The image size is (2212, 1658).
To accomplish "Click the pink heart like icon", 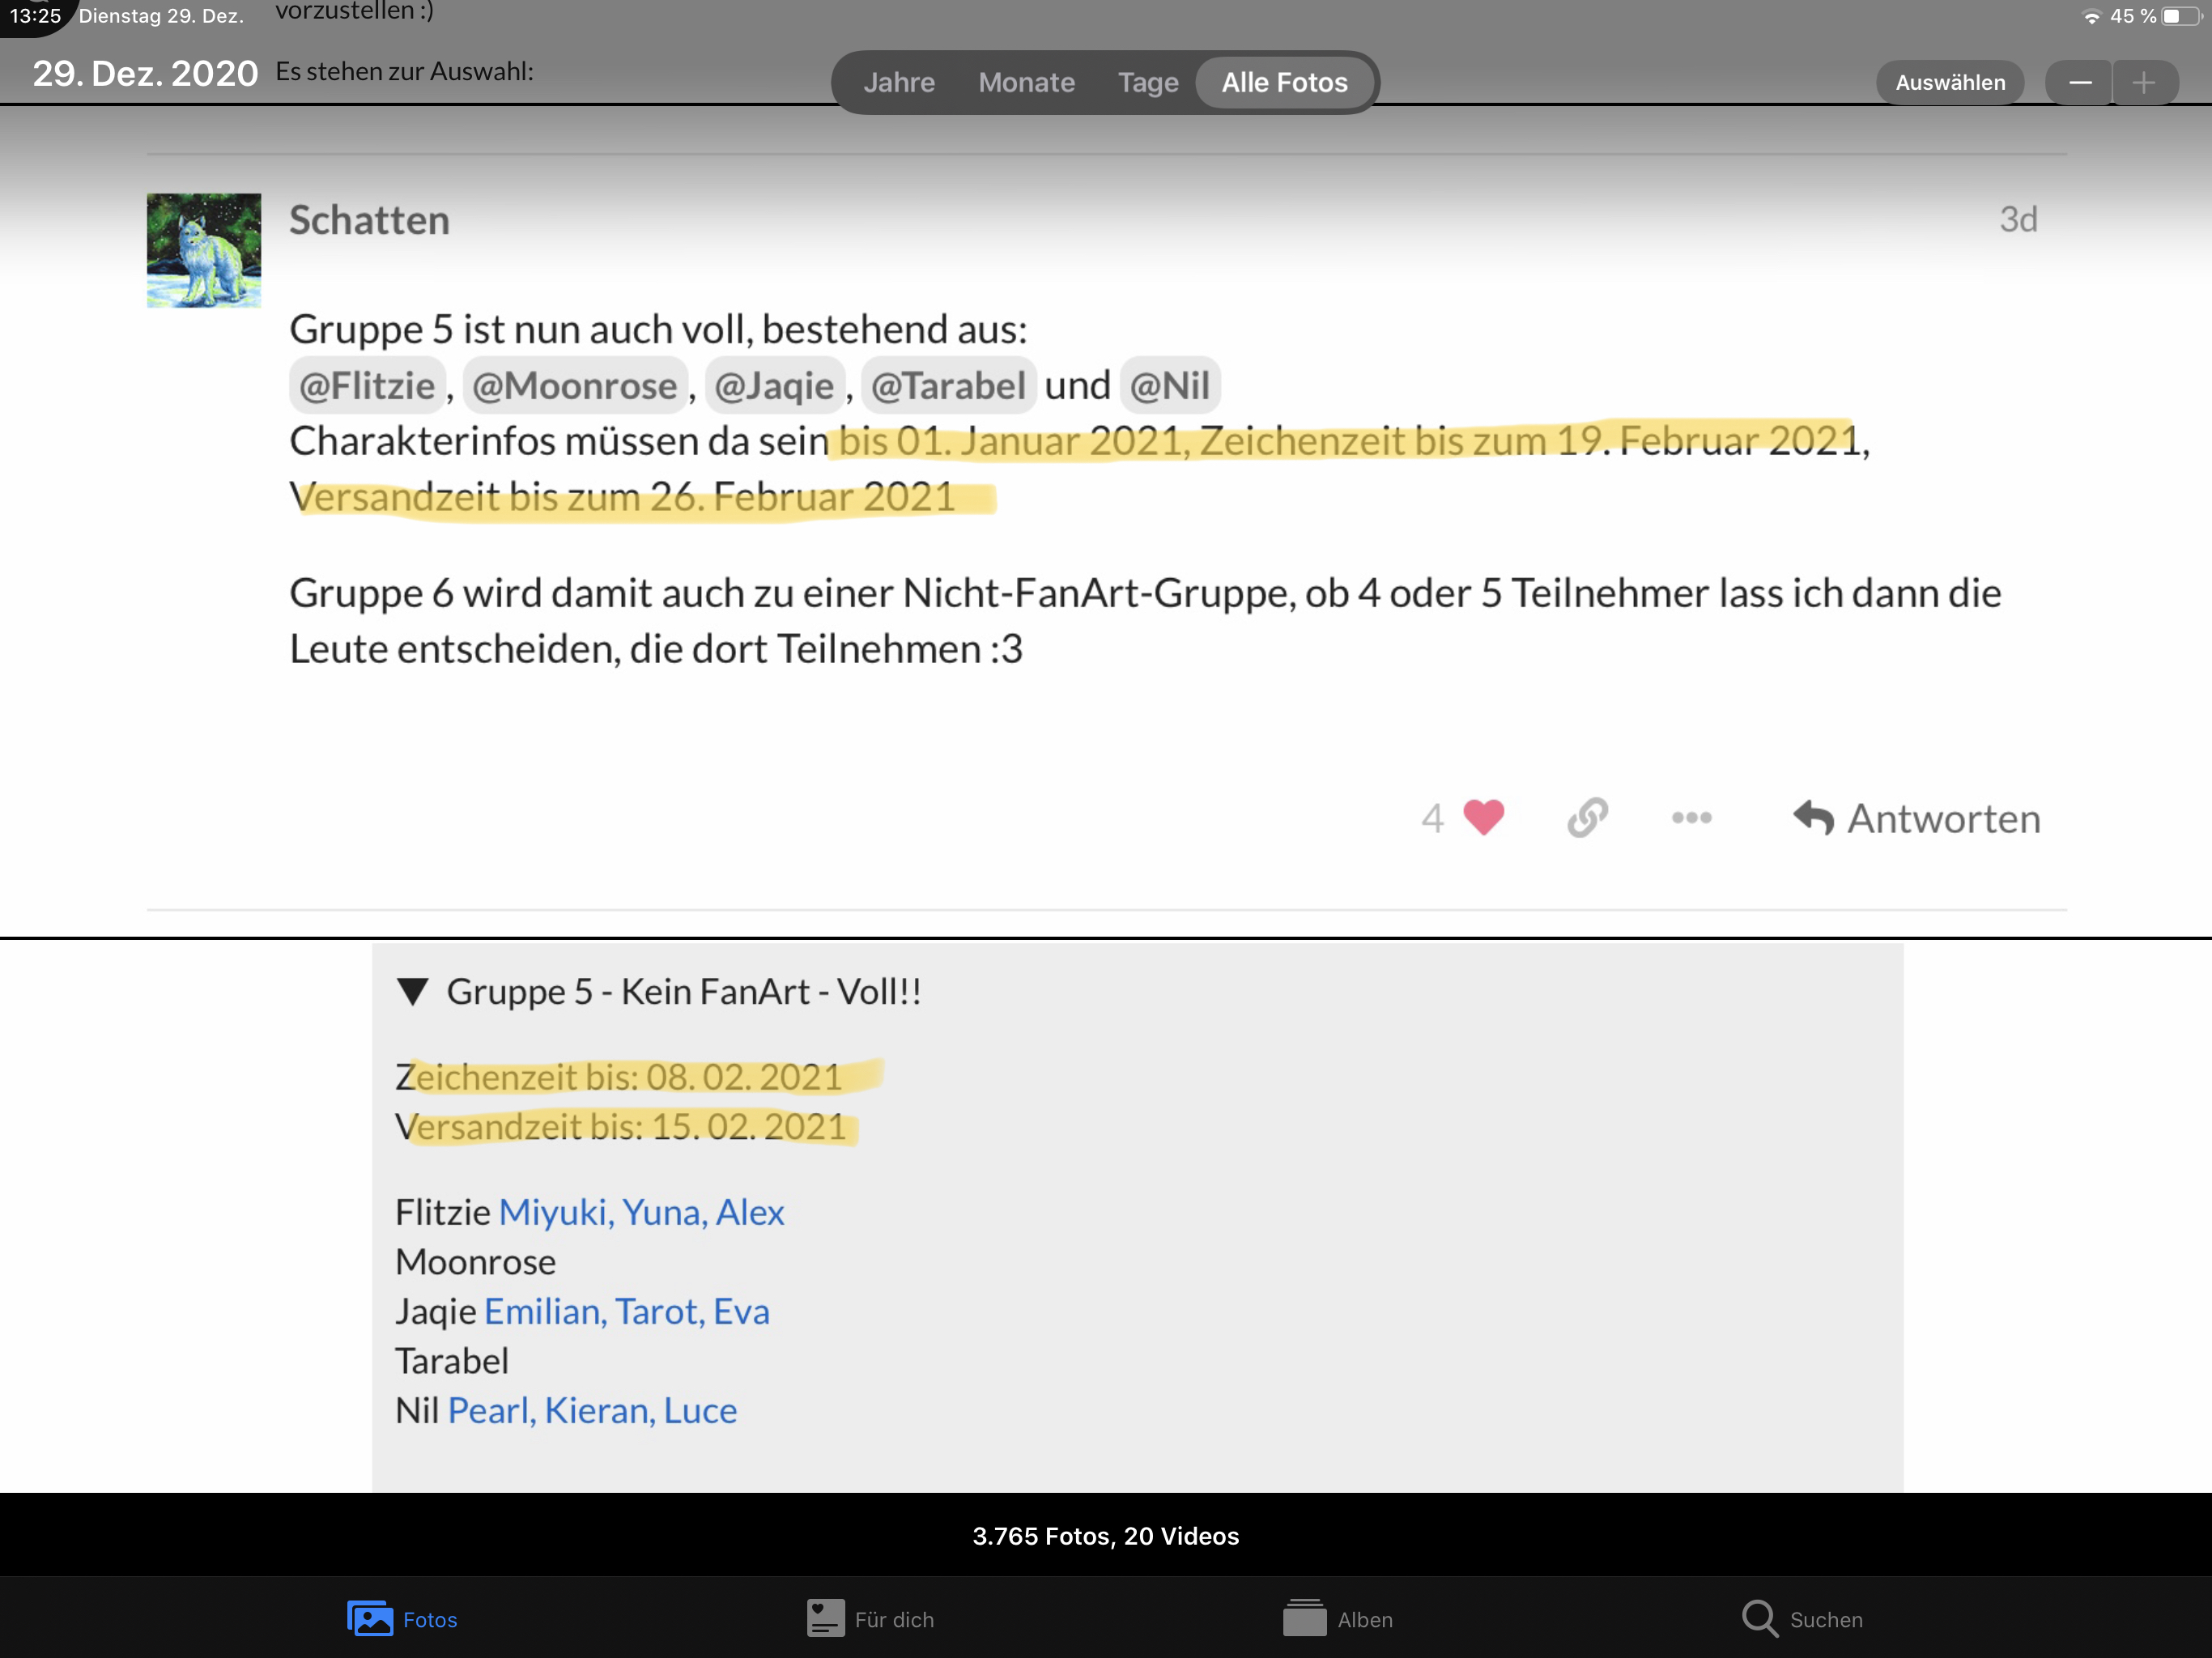I will [x=1483, y=817].
